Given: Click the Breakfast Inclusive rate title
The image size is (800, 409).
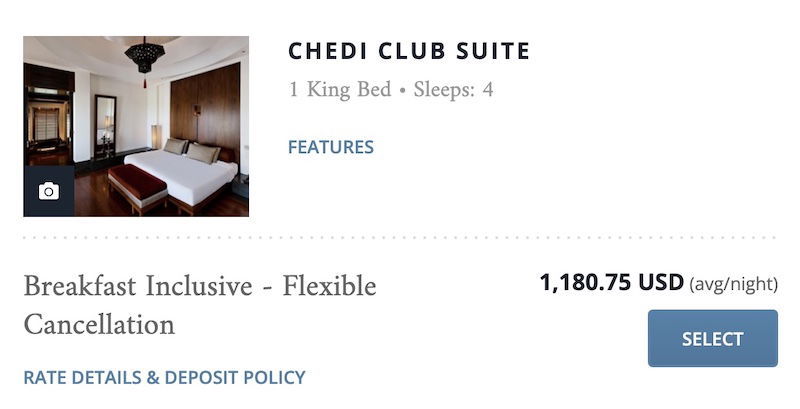Looking at the screenshot, I should pos(200,304).
